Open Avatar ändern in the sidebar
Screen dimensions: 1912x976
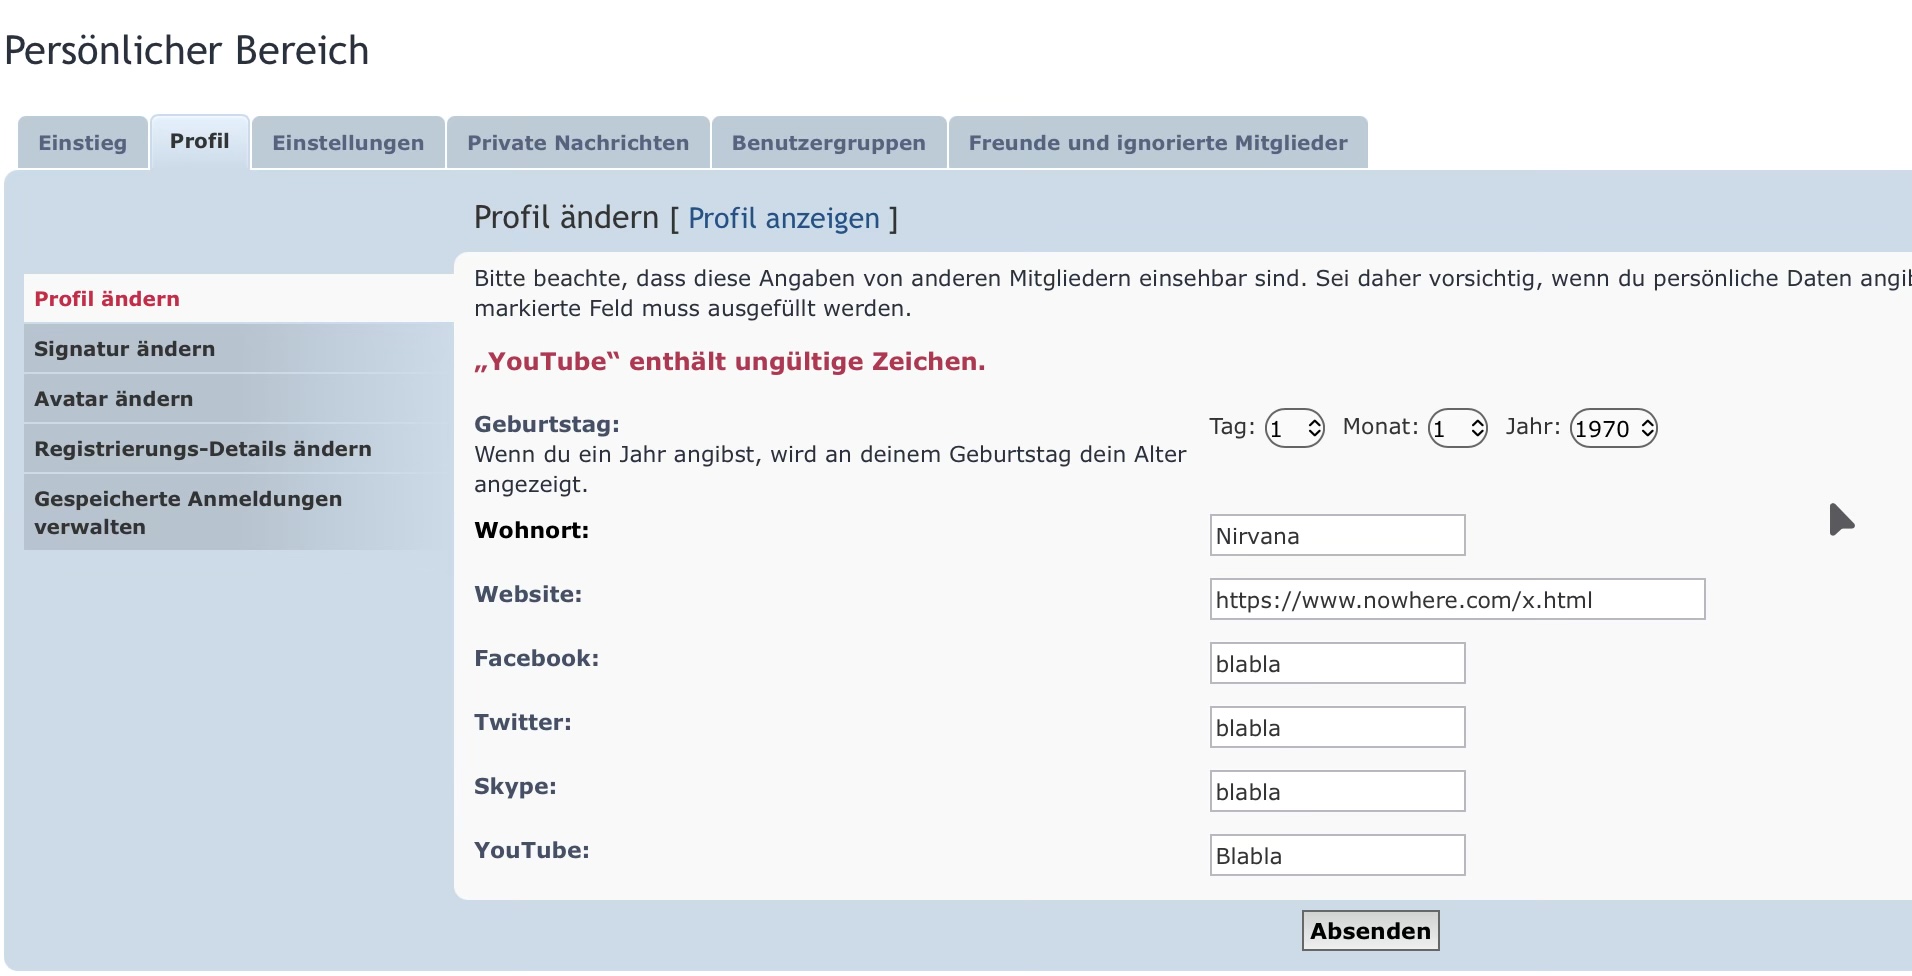pyautogui.click(x=239, y=398)
